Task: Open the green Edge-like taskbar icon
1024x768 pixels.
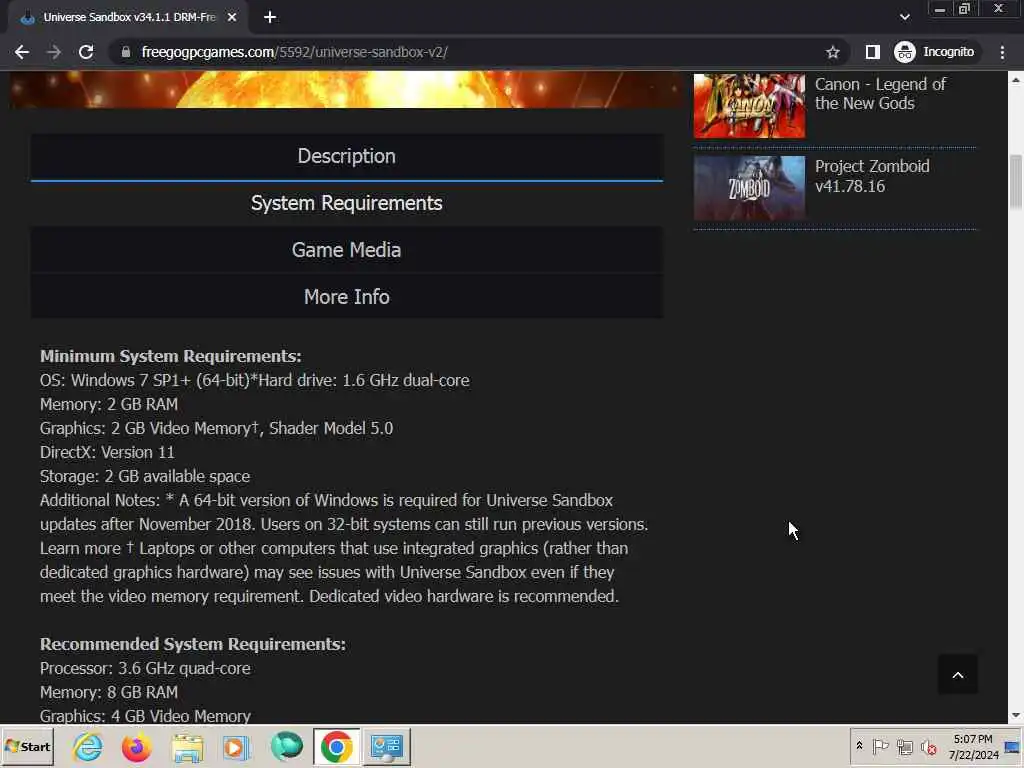Action: pos(286,746)
